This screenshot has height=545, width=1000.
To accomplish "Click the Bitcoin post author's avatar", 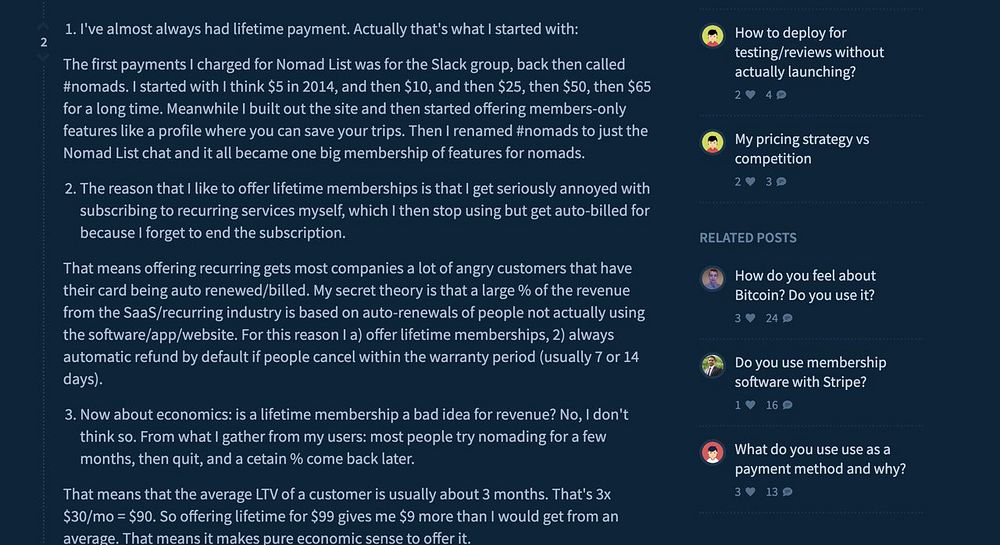I will coord(712,279).
